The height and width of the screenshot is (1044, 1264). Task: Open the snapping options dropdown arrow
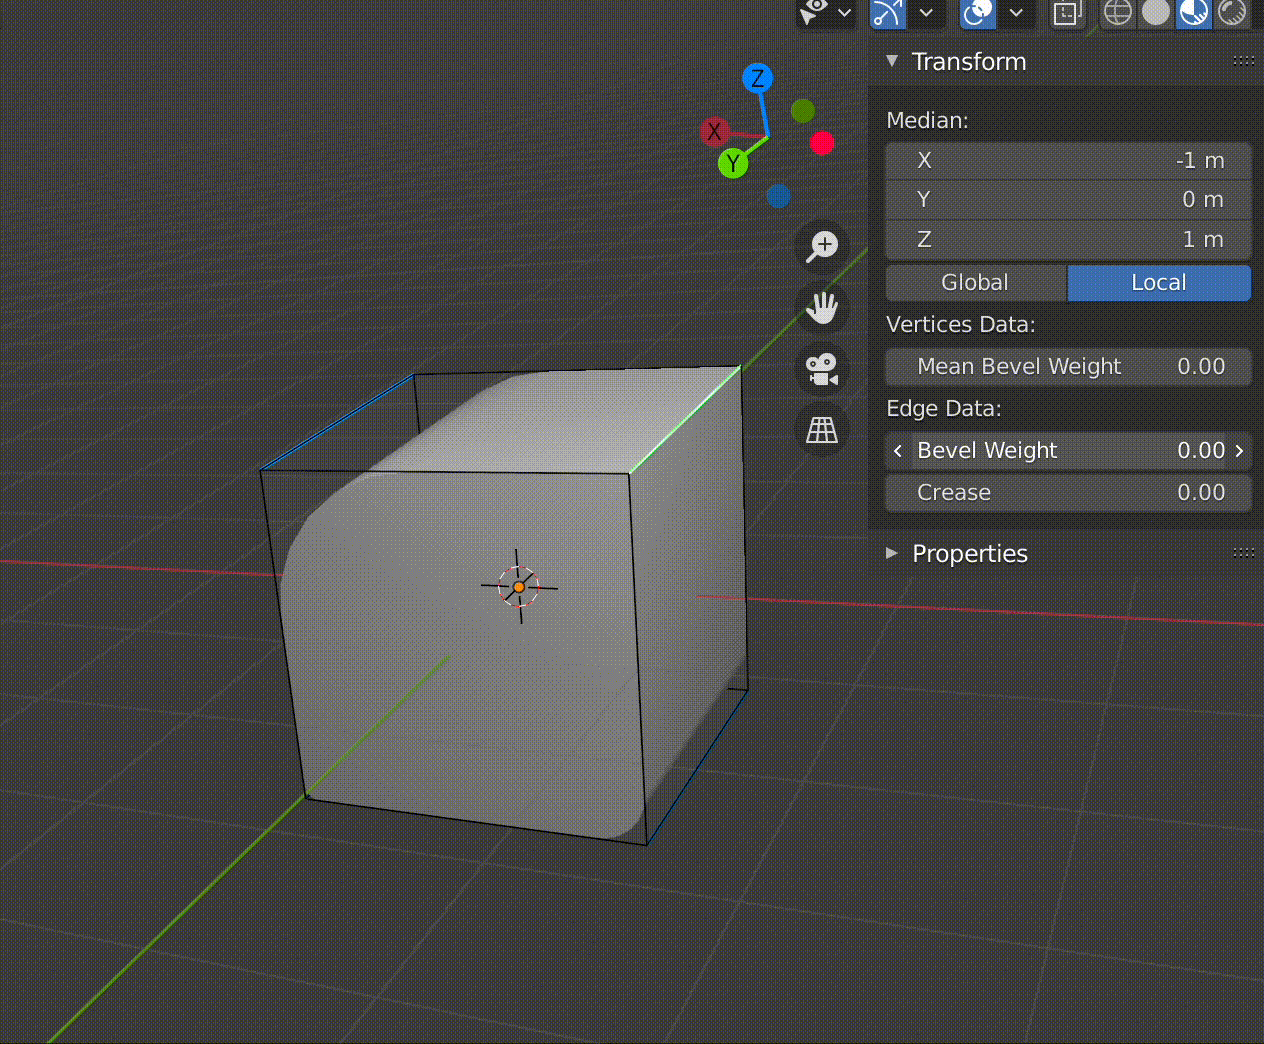[927, 14]
